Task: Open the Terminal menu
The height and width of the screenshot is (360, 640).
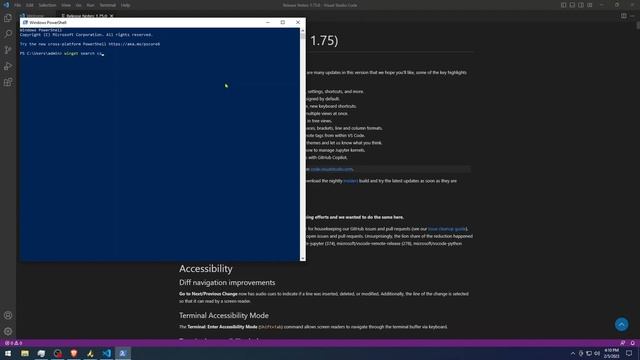Action: (108, 5)
